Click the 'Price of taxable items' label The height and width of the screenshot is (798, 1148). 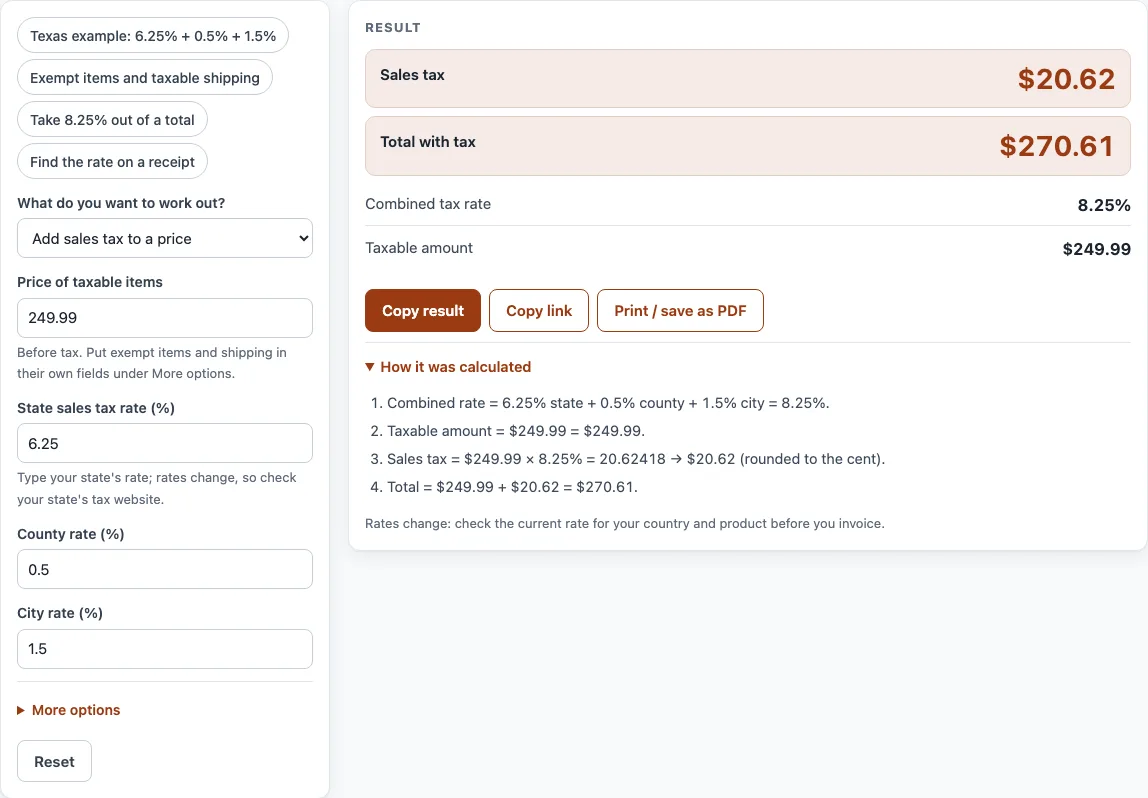90,282
